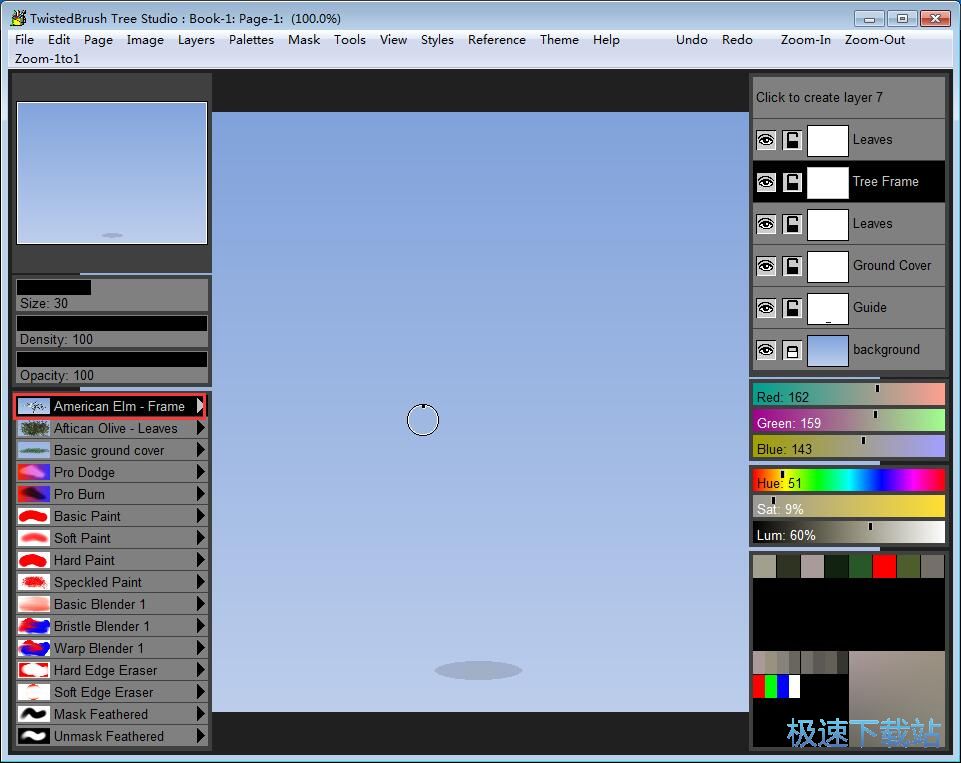Select the African Olive - Leaves brush icon
Screen dimensions: 961x763
click(34, 428)
